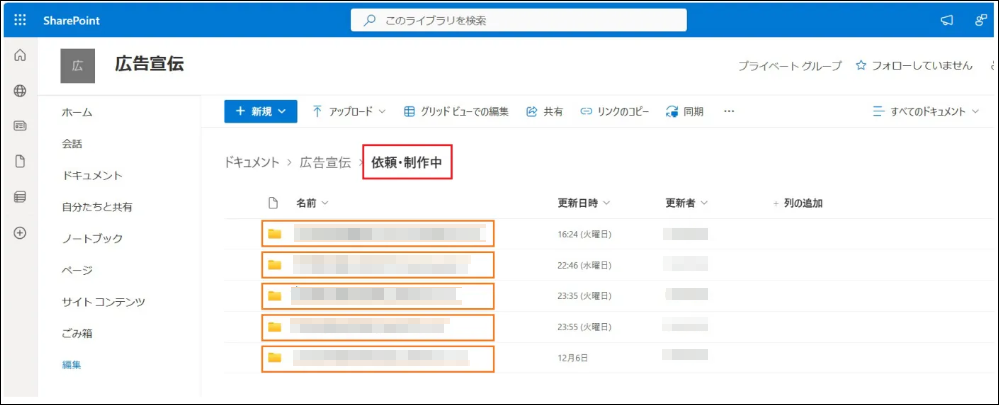The width and height of the screenshot is (999, 405).
Task: Open the app launcher waffle icon
Action: click(x=20, y=20)
